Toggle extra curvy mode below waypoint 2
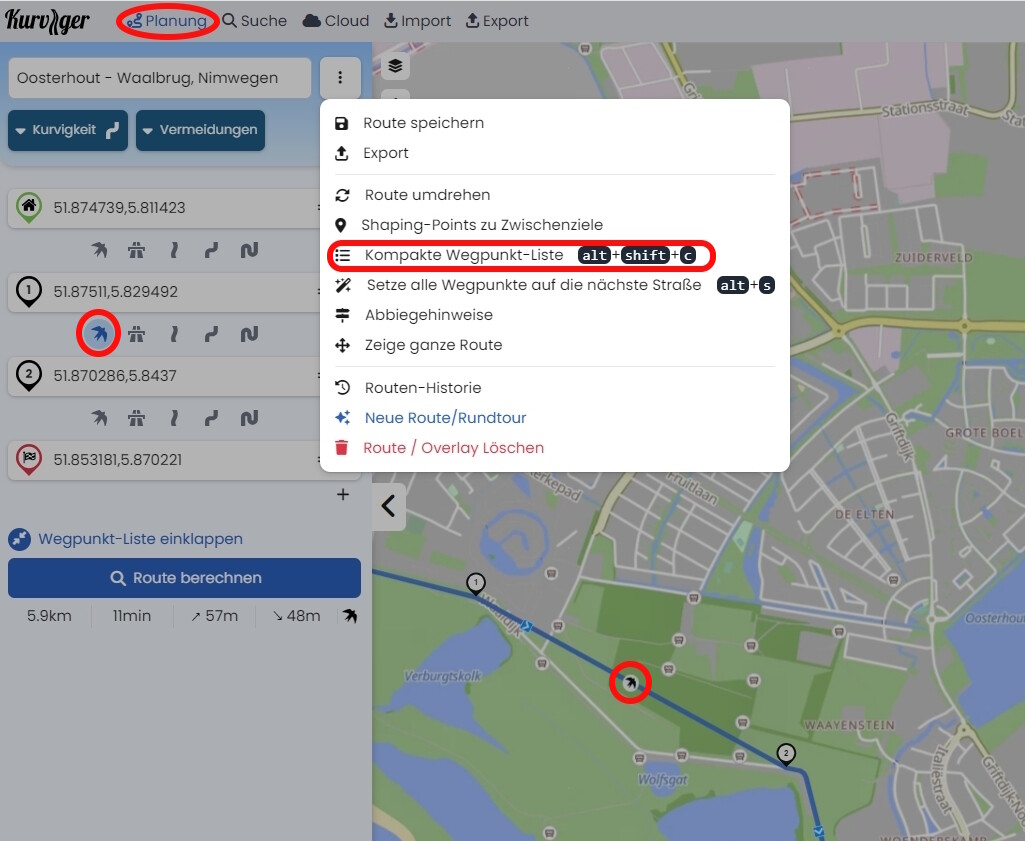Image resolution: width=1025 pixels, height=841 pixels. 249,418
